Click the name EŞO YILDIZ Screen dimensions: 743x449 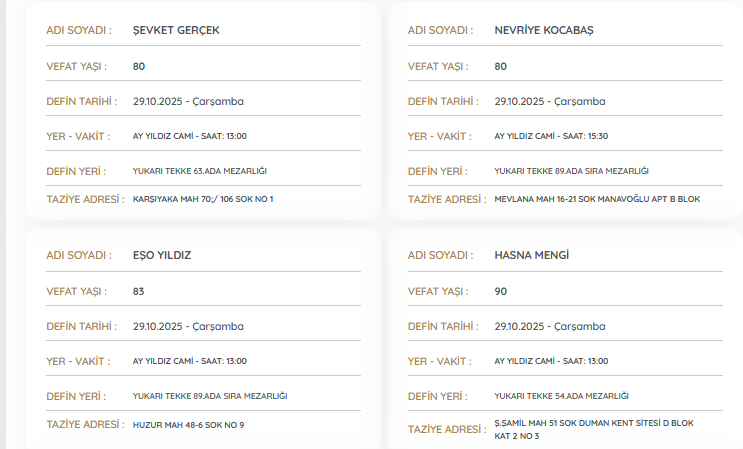click(162, 255)
